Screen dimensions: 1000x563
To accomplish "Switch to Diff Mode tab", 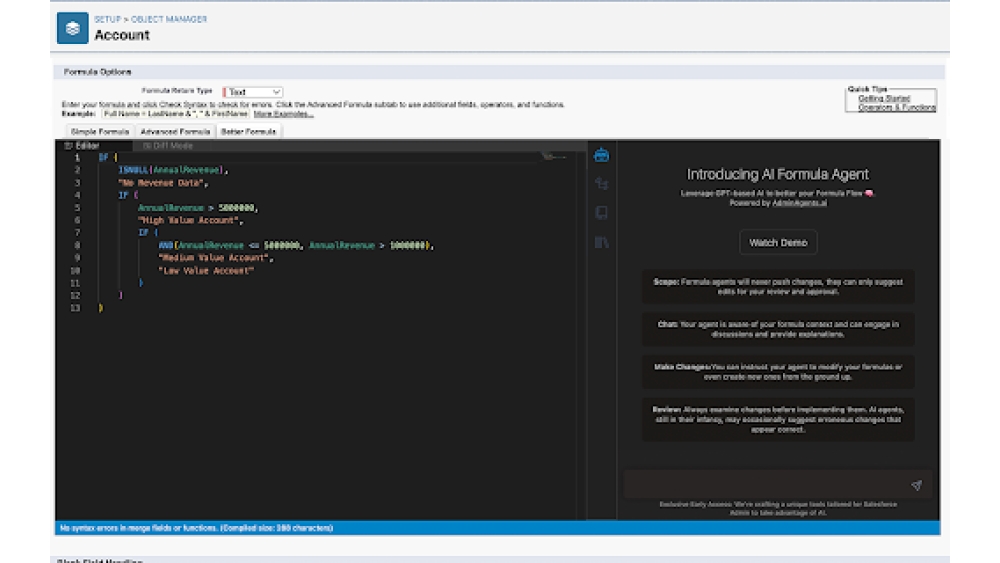I will tap(168, 146).
